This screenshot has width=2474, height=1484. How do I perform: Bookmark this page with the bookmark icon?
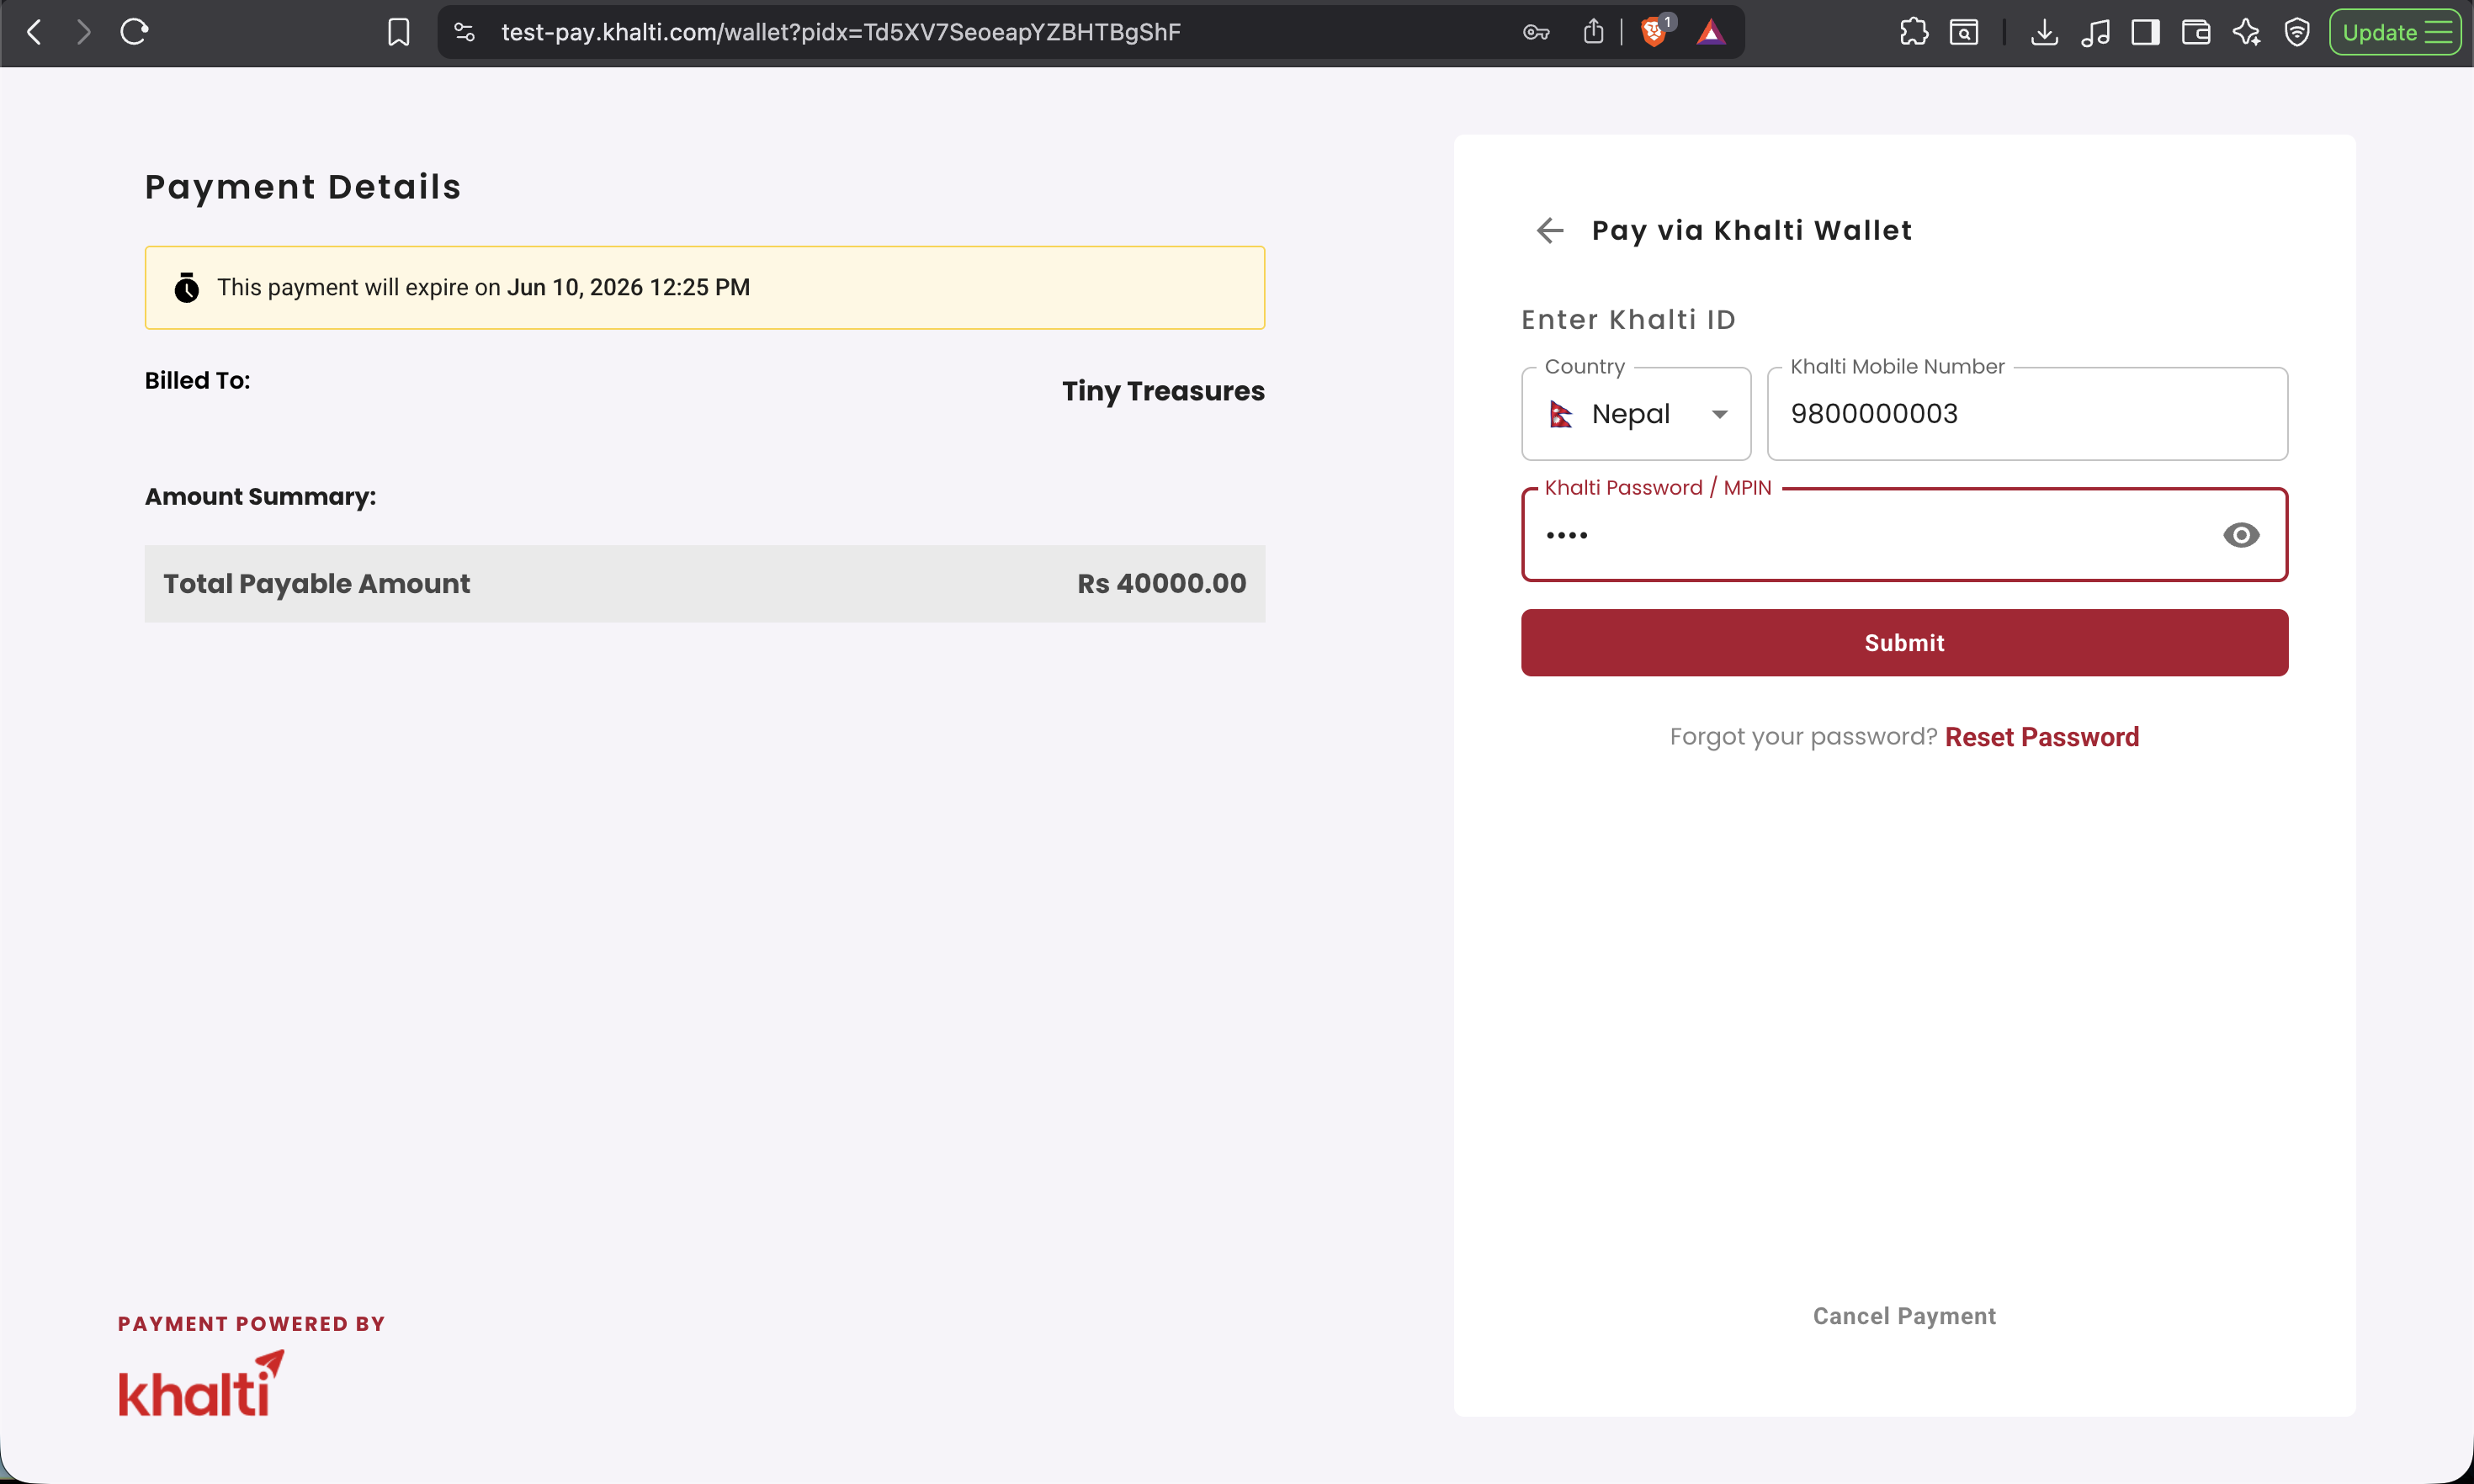(398, 32)
